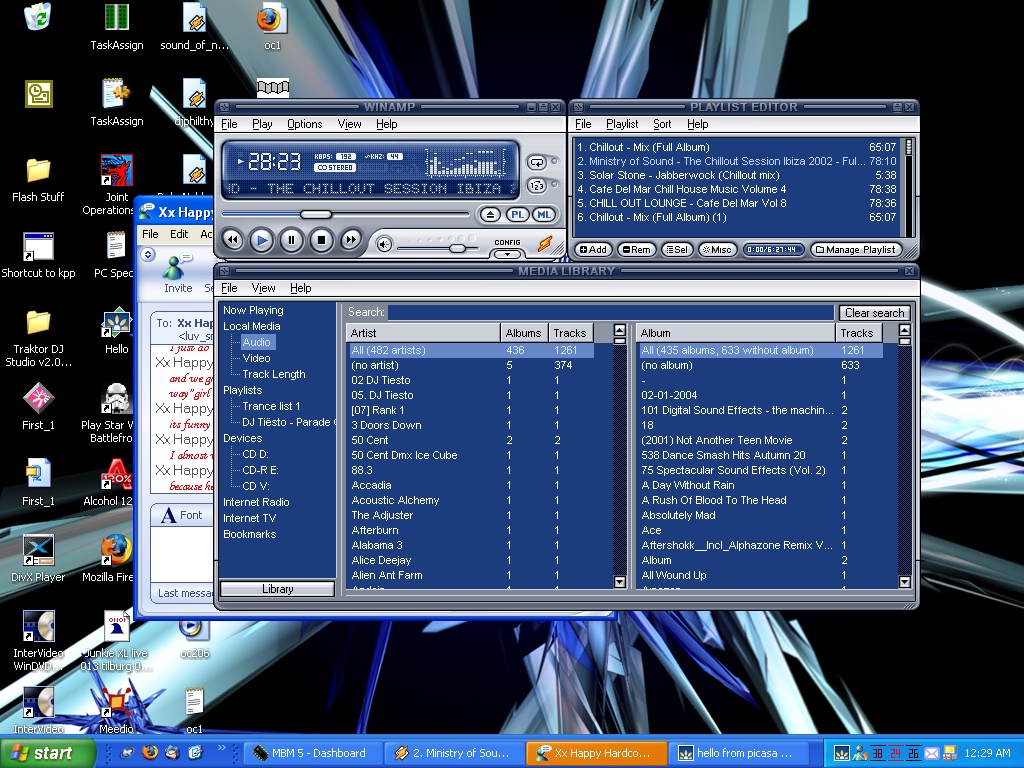Click the artist list scroll-down arrow

point(620,582)
